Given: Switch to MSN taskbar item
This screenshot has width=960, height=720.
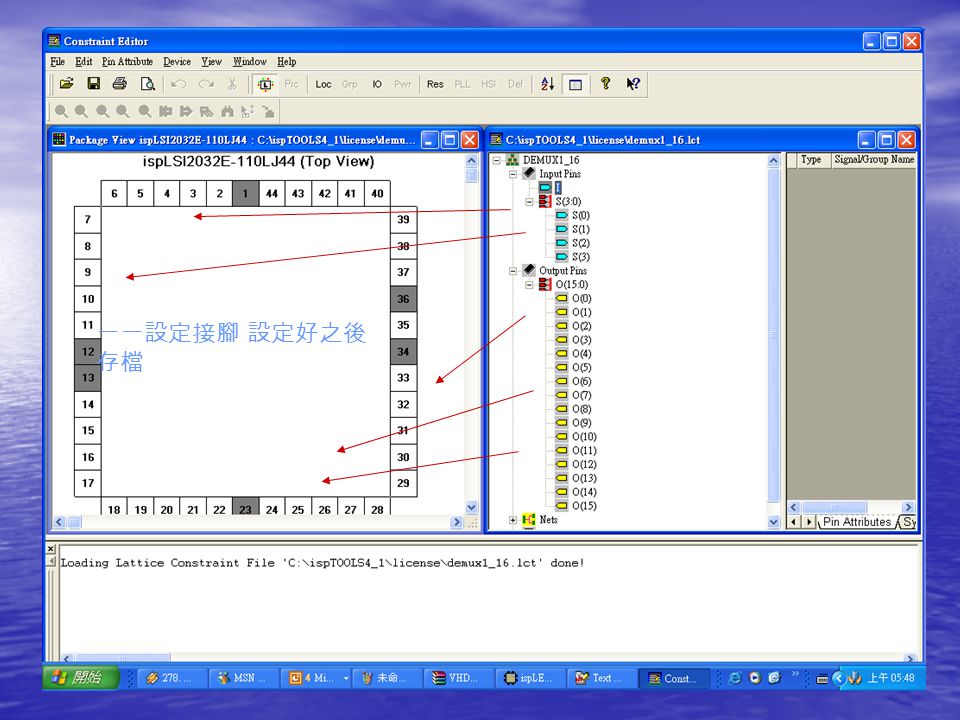Looking at the screenshot, I should pyautogui.click(x=244, y=678).
